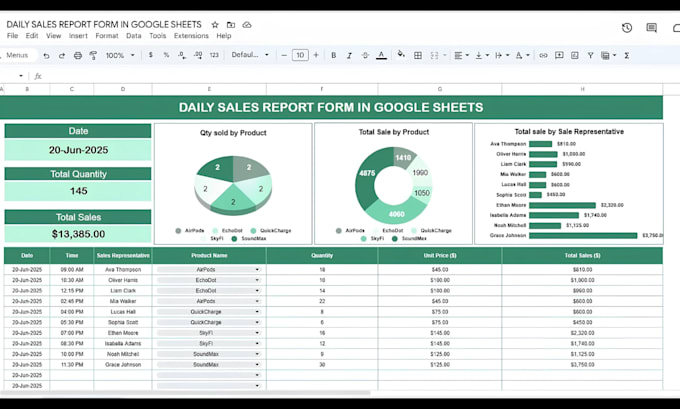Open text wrapping dropdown
This screenshot has width=680, height=409.
[502, 55]
